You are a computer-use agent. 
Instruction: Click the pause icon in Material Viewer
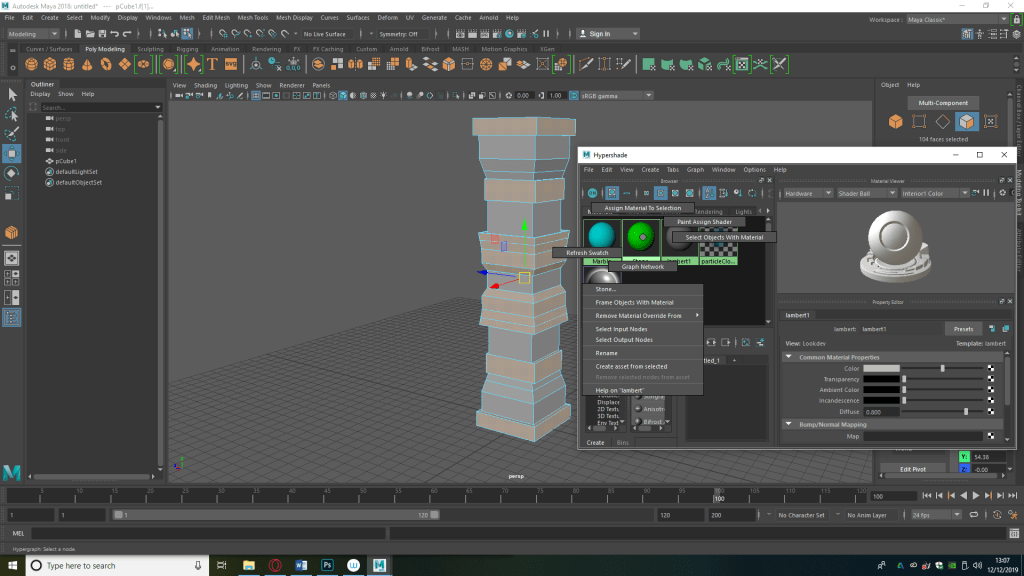986,193
